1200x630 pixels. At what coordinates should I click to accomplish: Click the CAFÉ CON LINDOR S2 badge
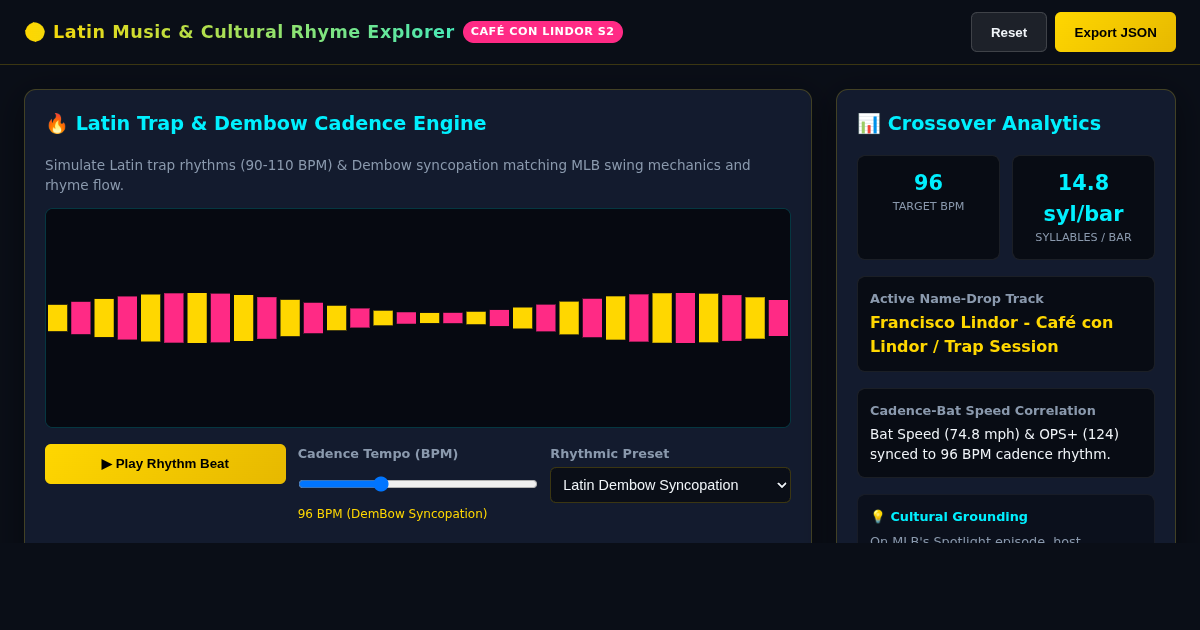point(543,32)
